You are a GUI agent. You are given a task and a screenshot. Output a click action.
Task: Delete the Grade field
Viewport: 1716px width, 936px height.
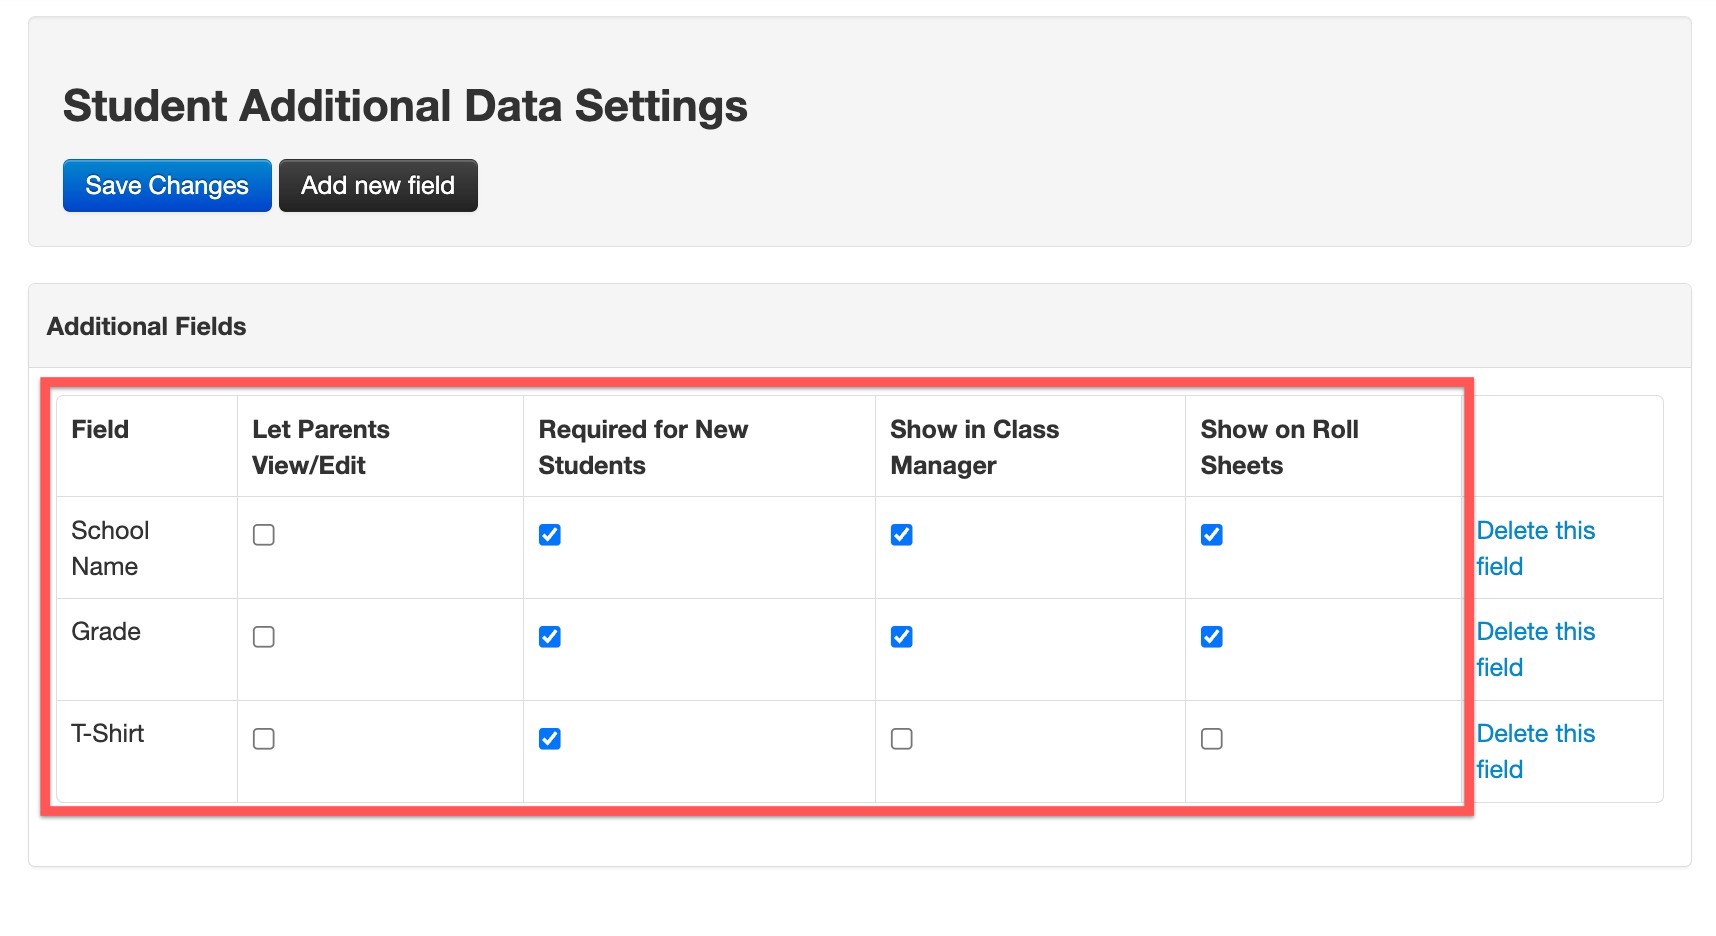[x=1535, y=649]
